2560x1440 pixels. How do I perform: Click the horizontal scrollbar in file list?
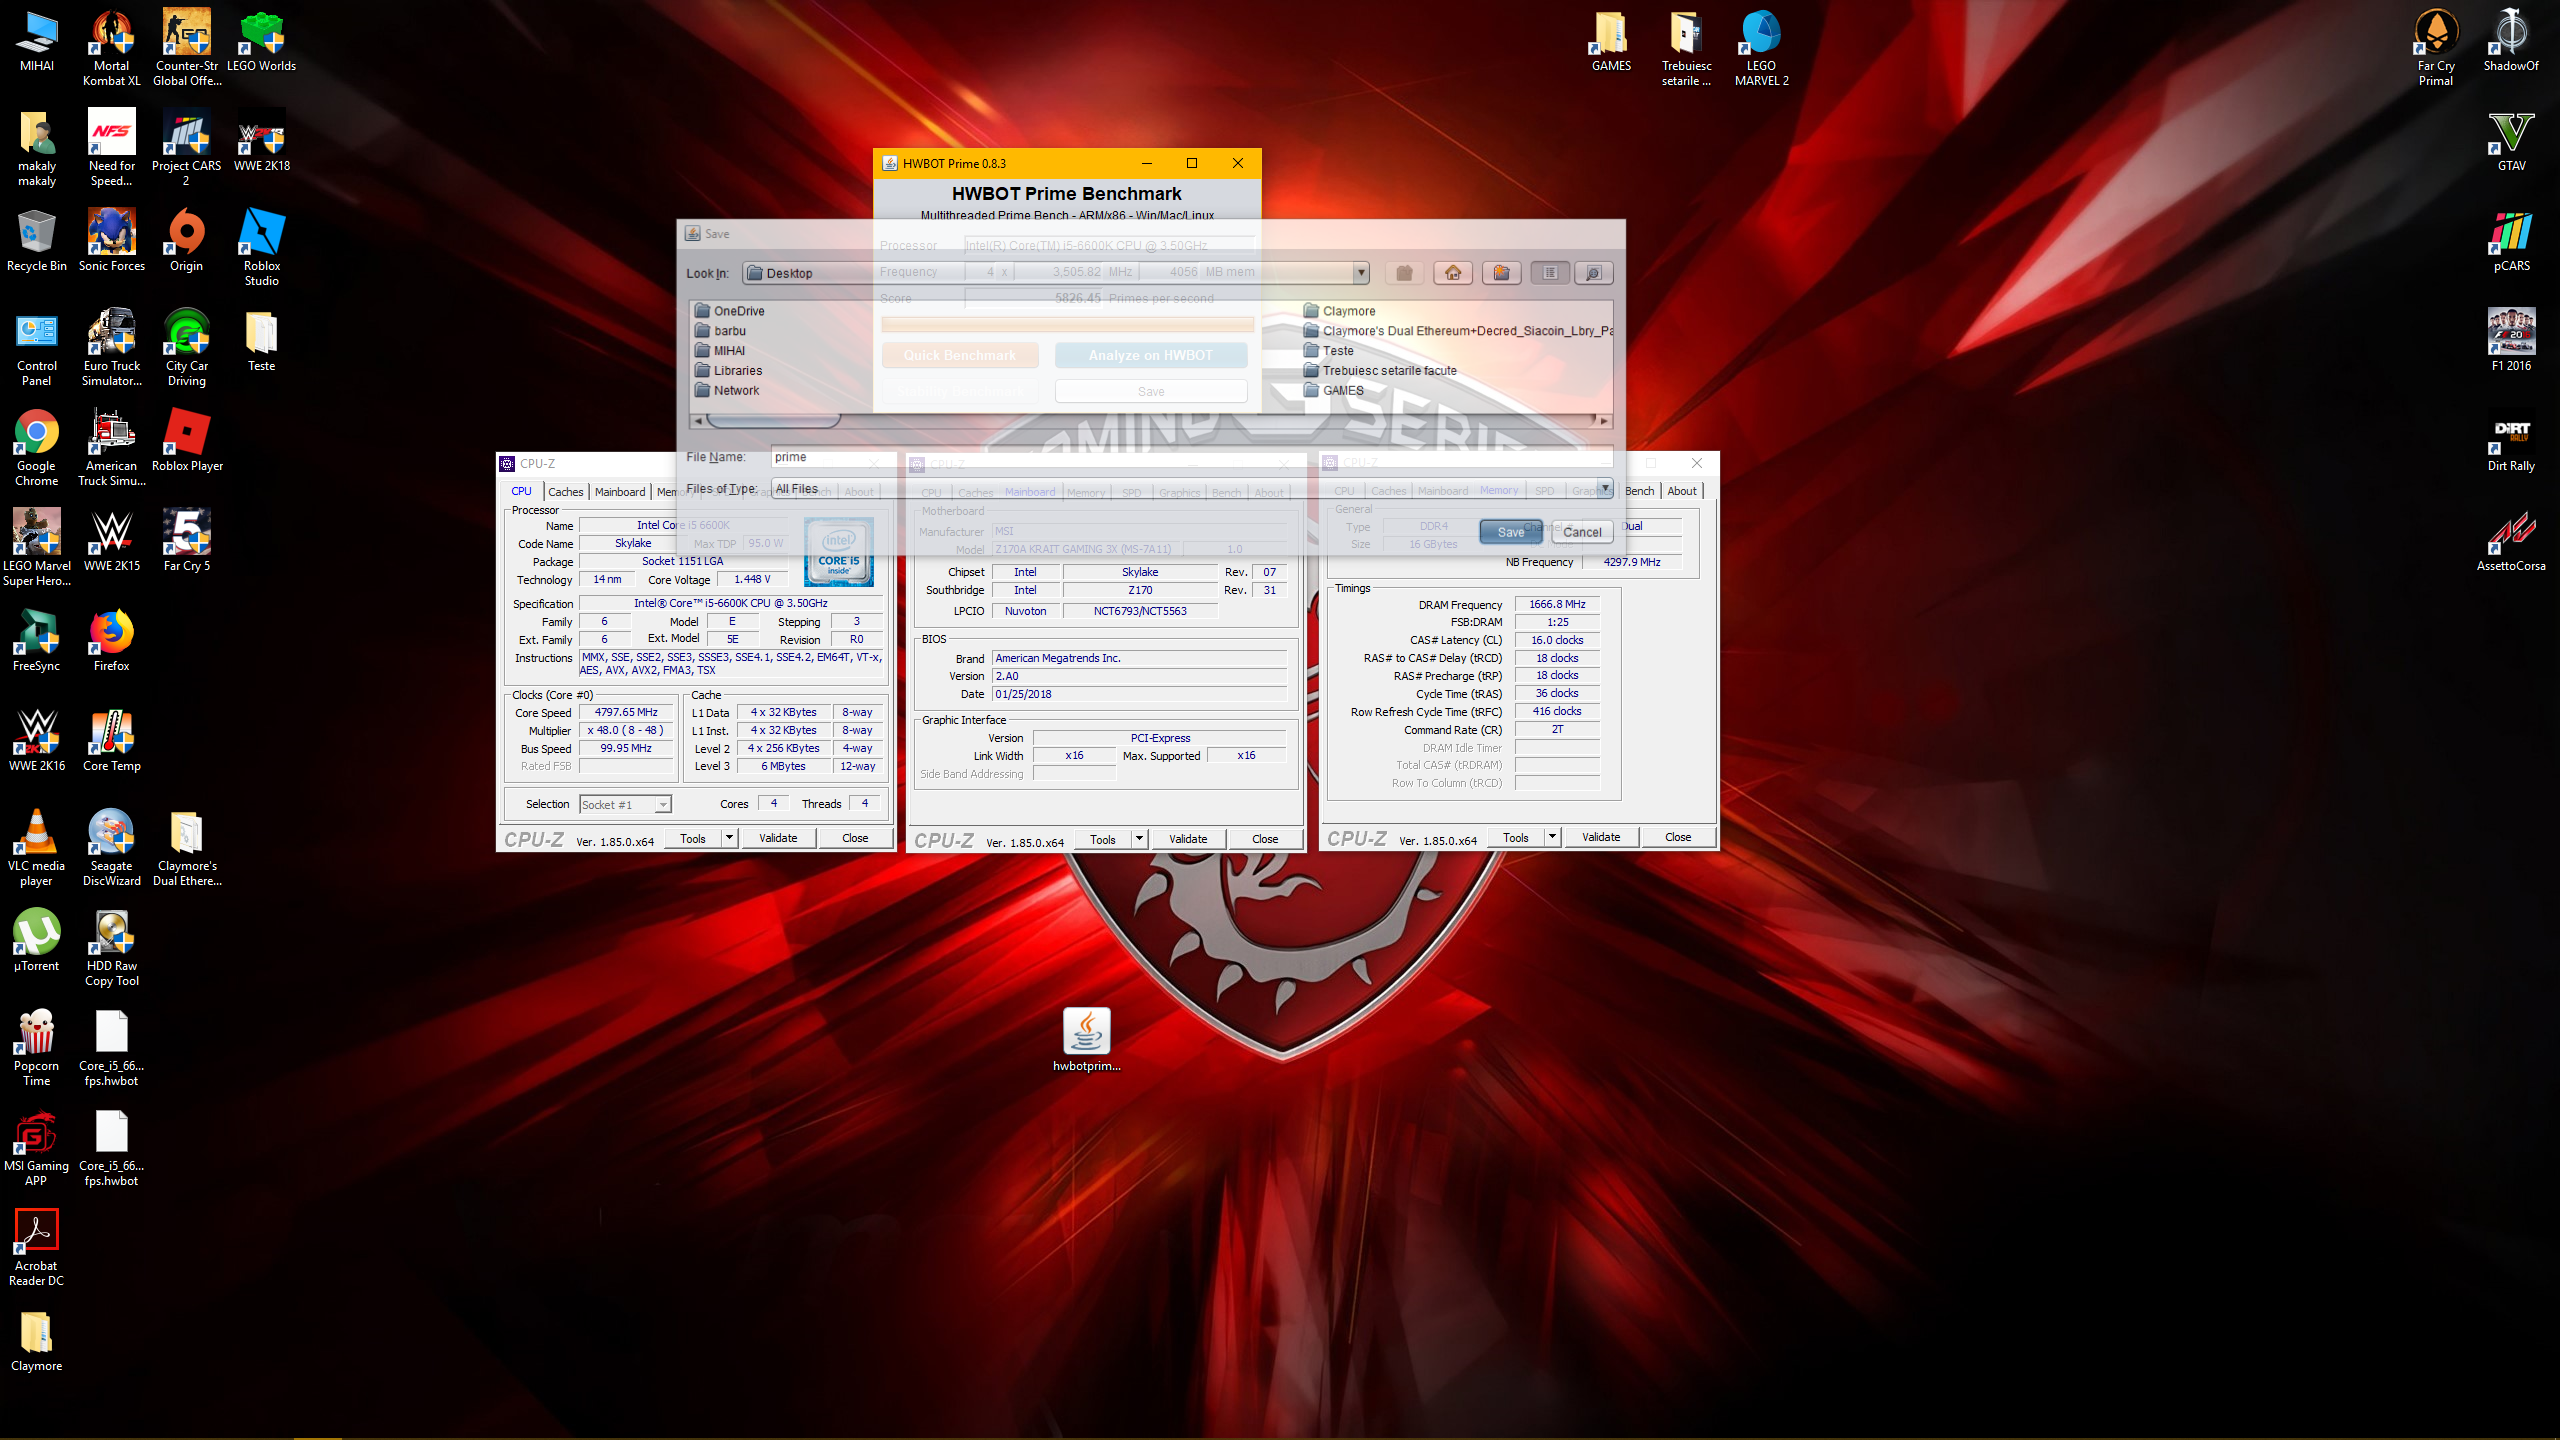coord(772,421)
